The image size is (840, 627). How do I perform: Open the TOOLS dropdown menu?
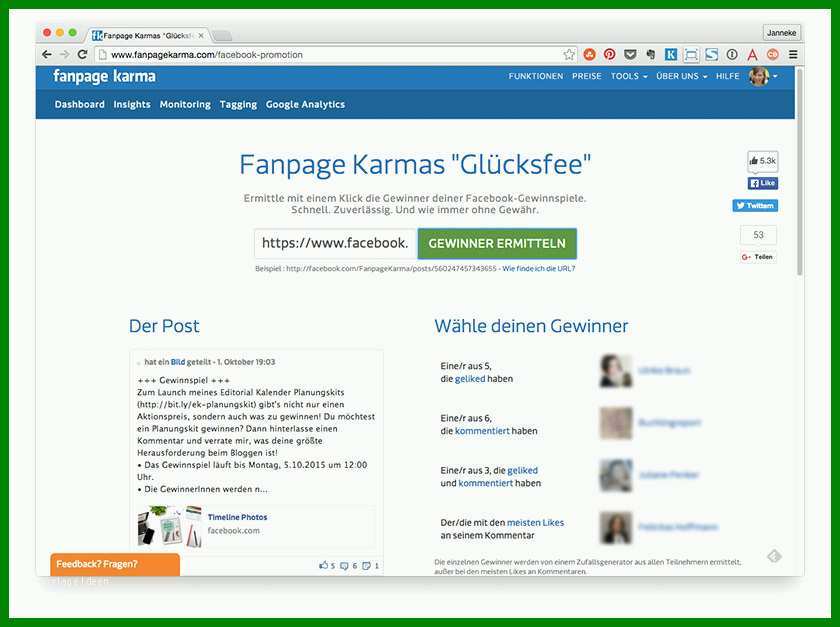tap(629, 76)
